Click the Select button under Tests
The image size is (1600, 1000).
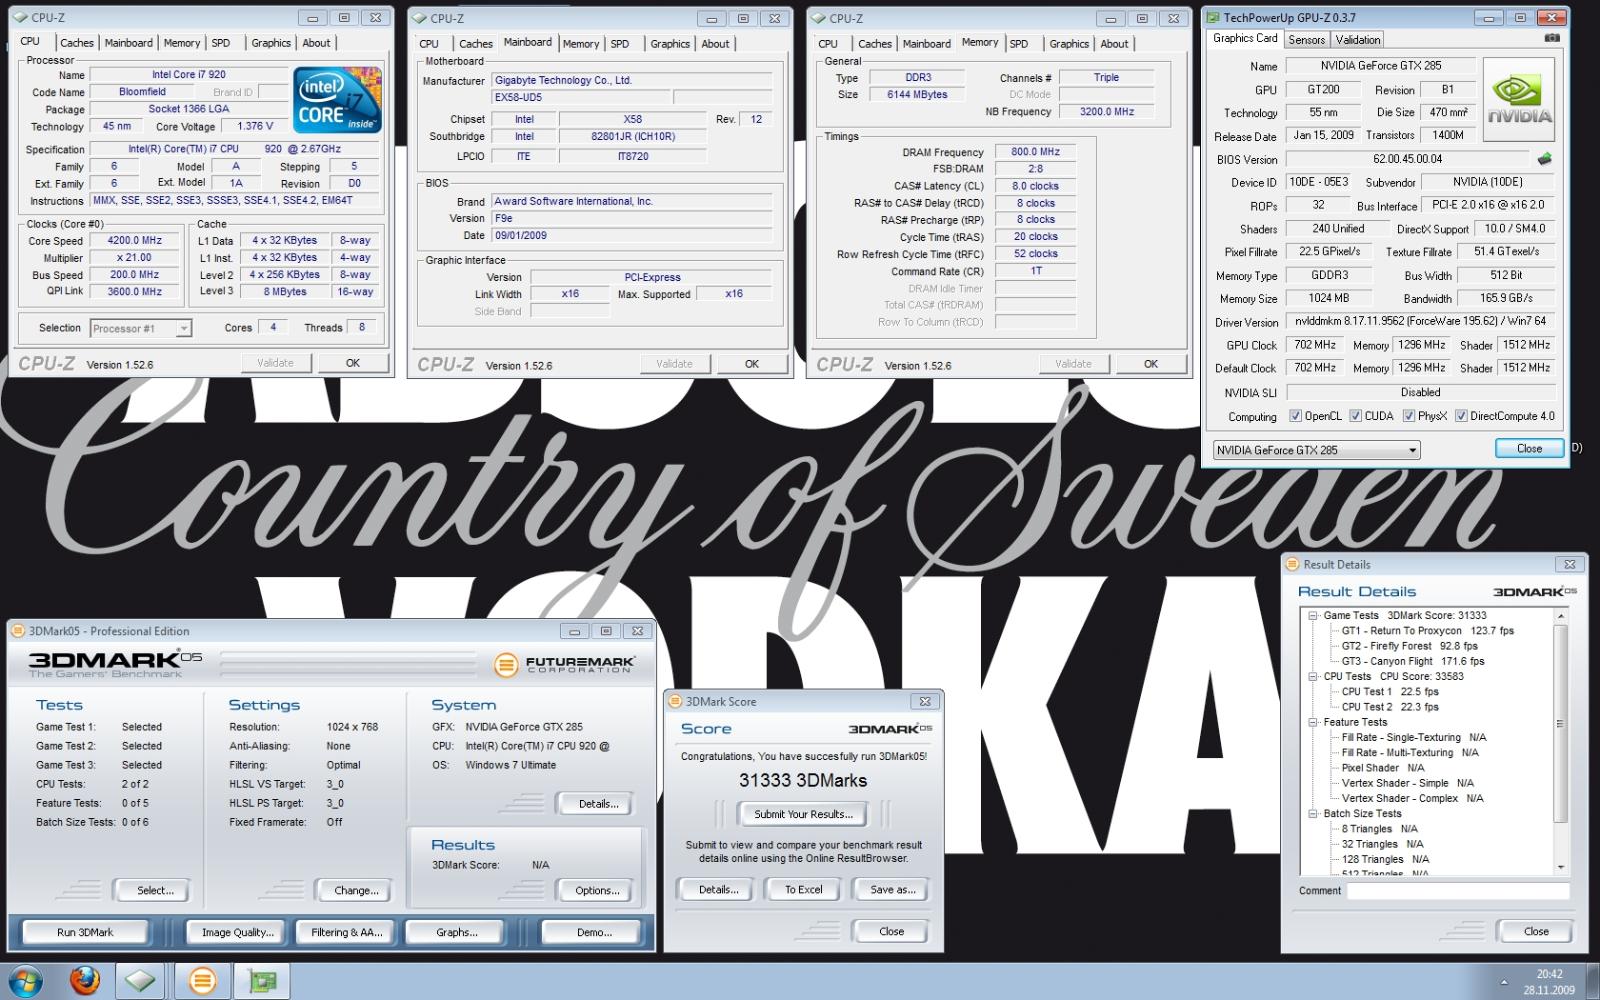(155, 890)
